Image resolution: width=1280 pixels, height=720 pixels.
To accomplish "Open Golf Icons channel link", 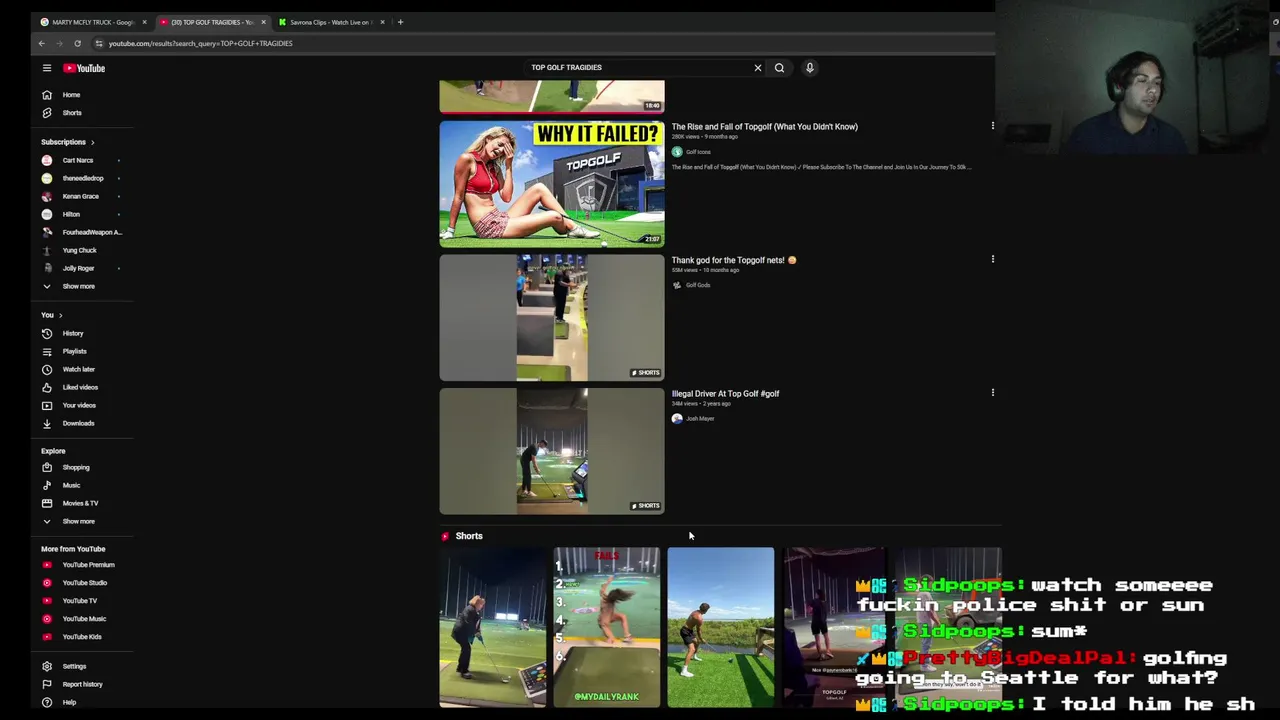I will pos(697,152).
